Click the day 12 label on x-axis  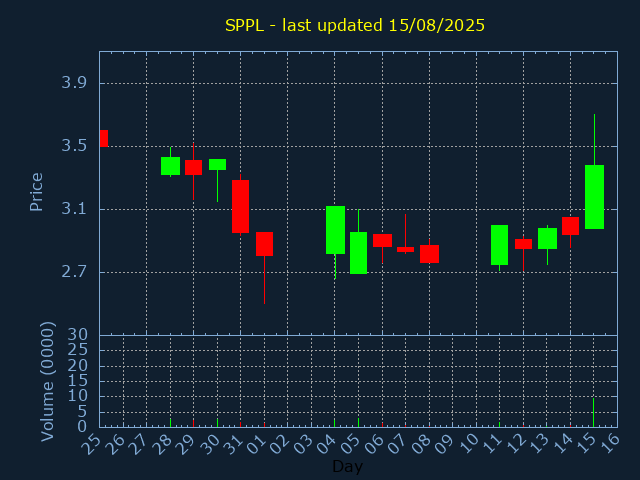pos(515,444)
